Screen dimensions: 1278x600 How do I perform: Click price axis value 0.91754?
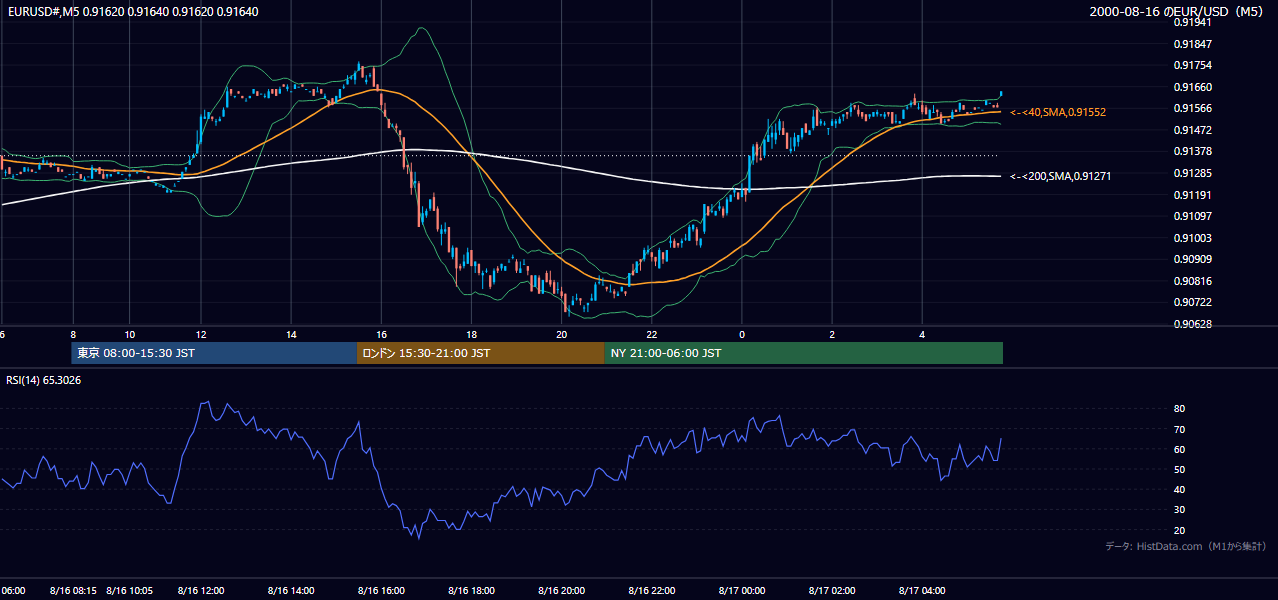tap(1192, 66)
